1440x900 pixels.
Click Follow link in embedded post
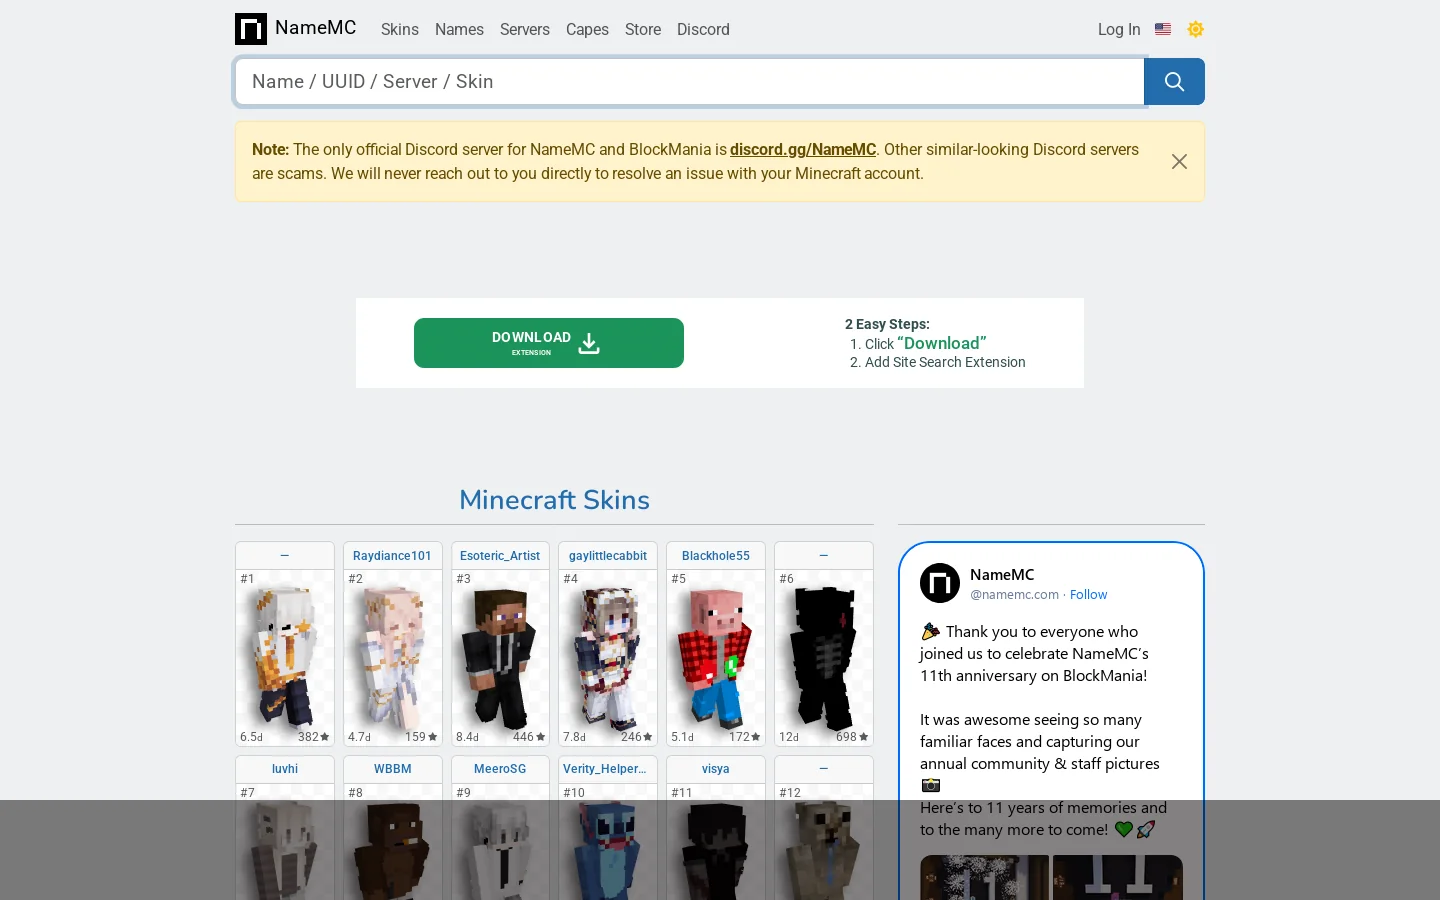1088,594
